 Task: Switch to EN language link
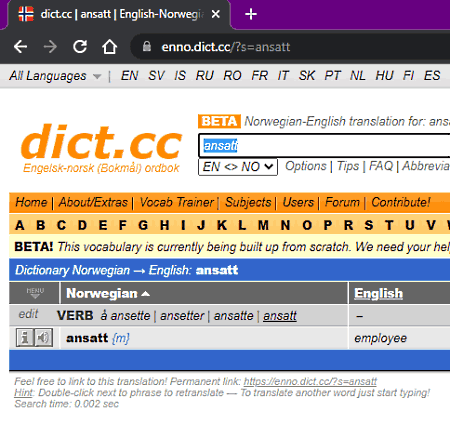[129, 76]
